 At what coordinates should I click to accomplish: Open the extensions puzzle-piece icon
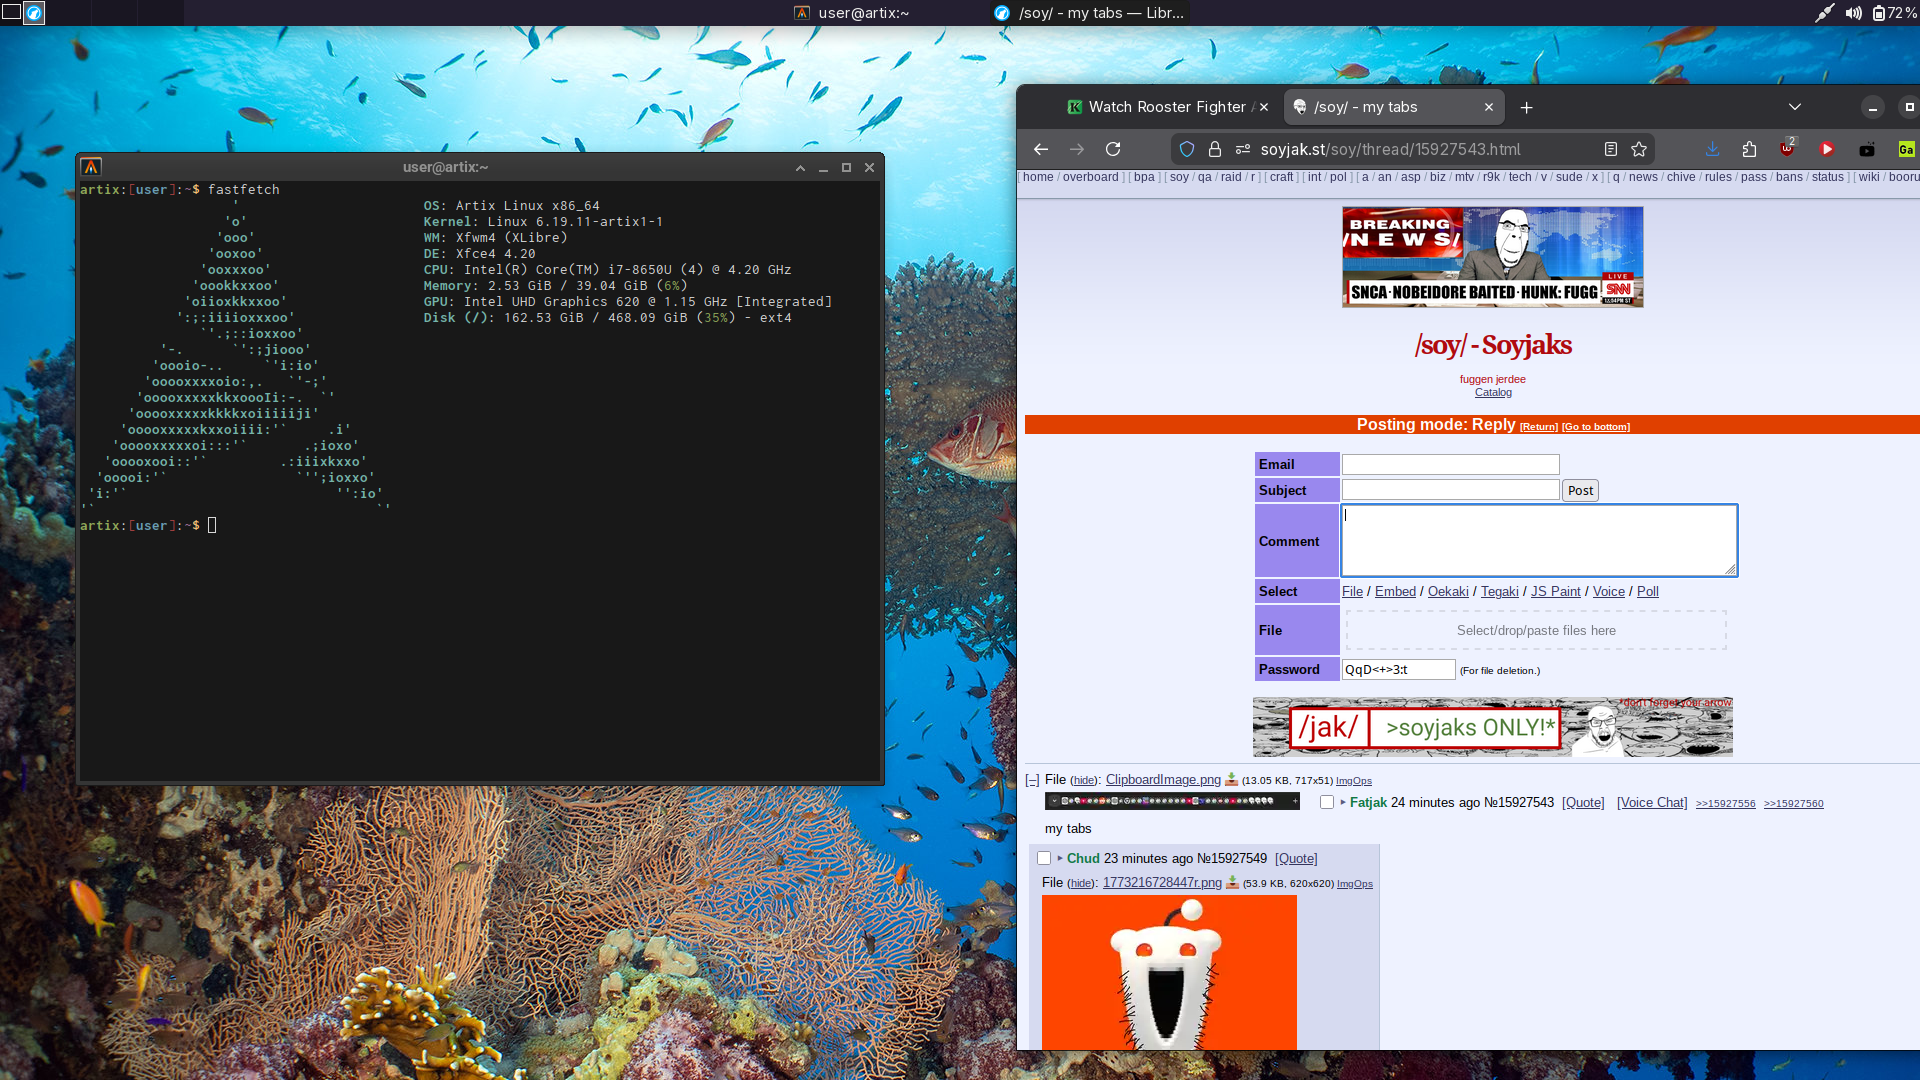[1749, 149]
